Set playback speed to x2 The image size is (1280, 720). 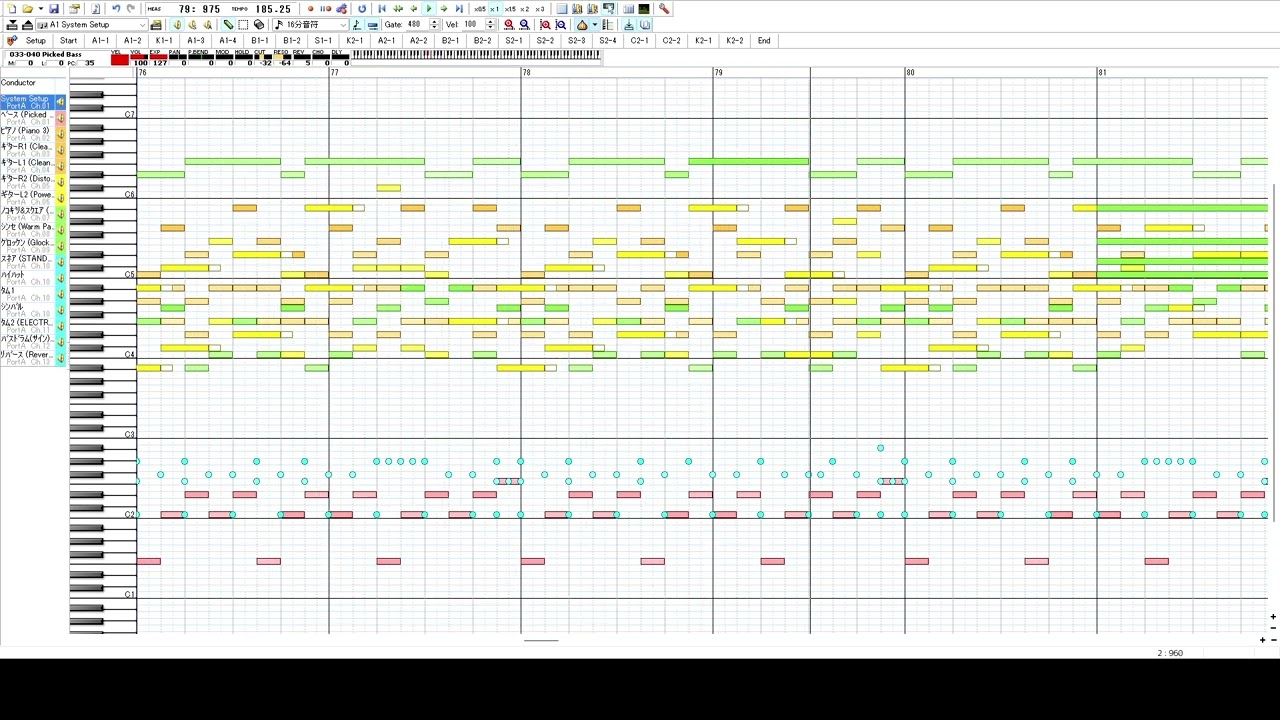pos(524,9)
